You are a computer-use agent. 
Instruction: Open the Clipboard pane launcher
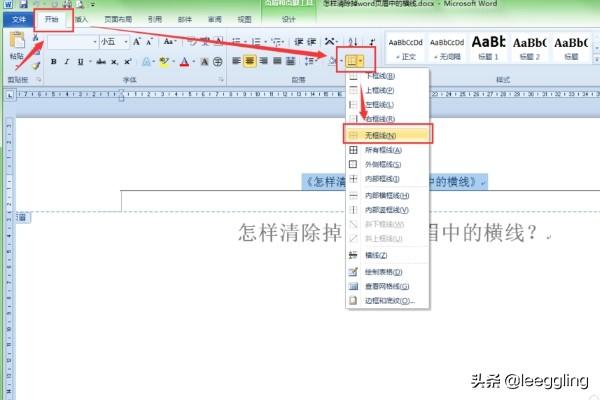[39, 80]
